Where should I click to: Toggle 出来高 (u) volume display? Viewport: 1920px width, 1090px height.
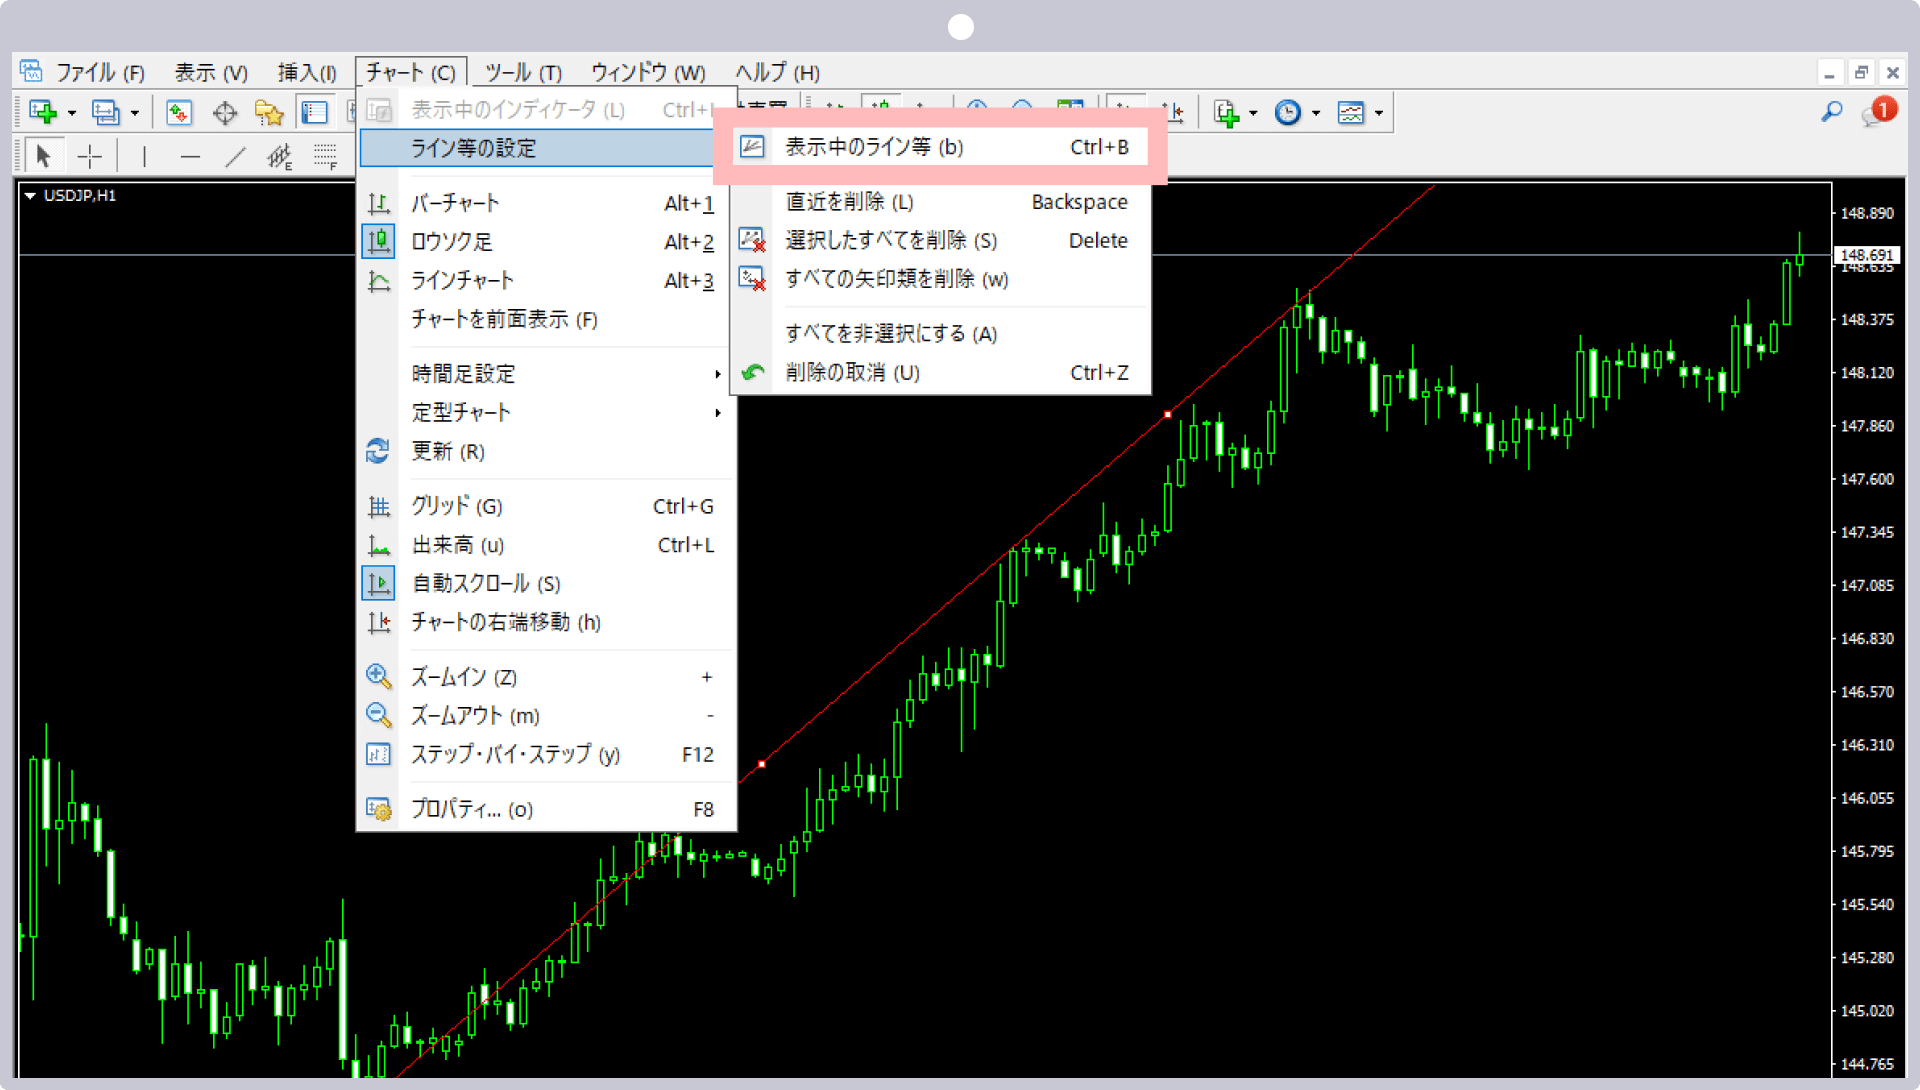click(x=546, y=545)
